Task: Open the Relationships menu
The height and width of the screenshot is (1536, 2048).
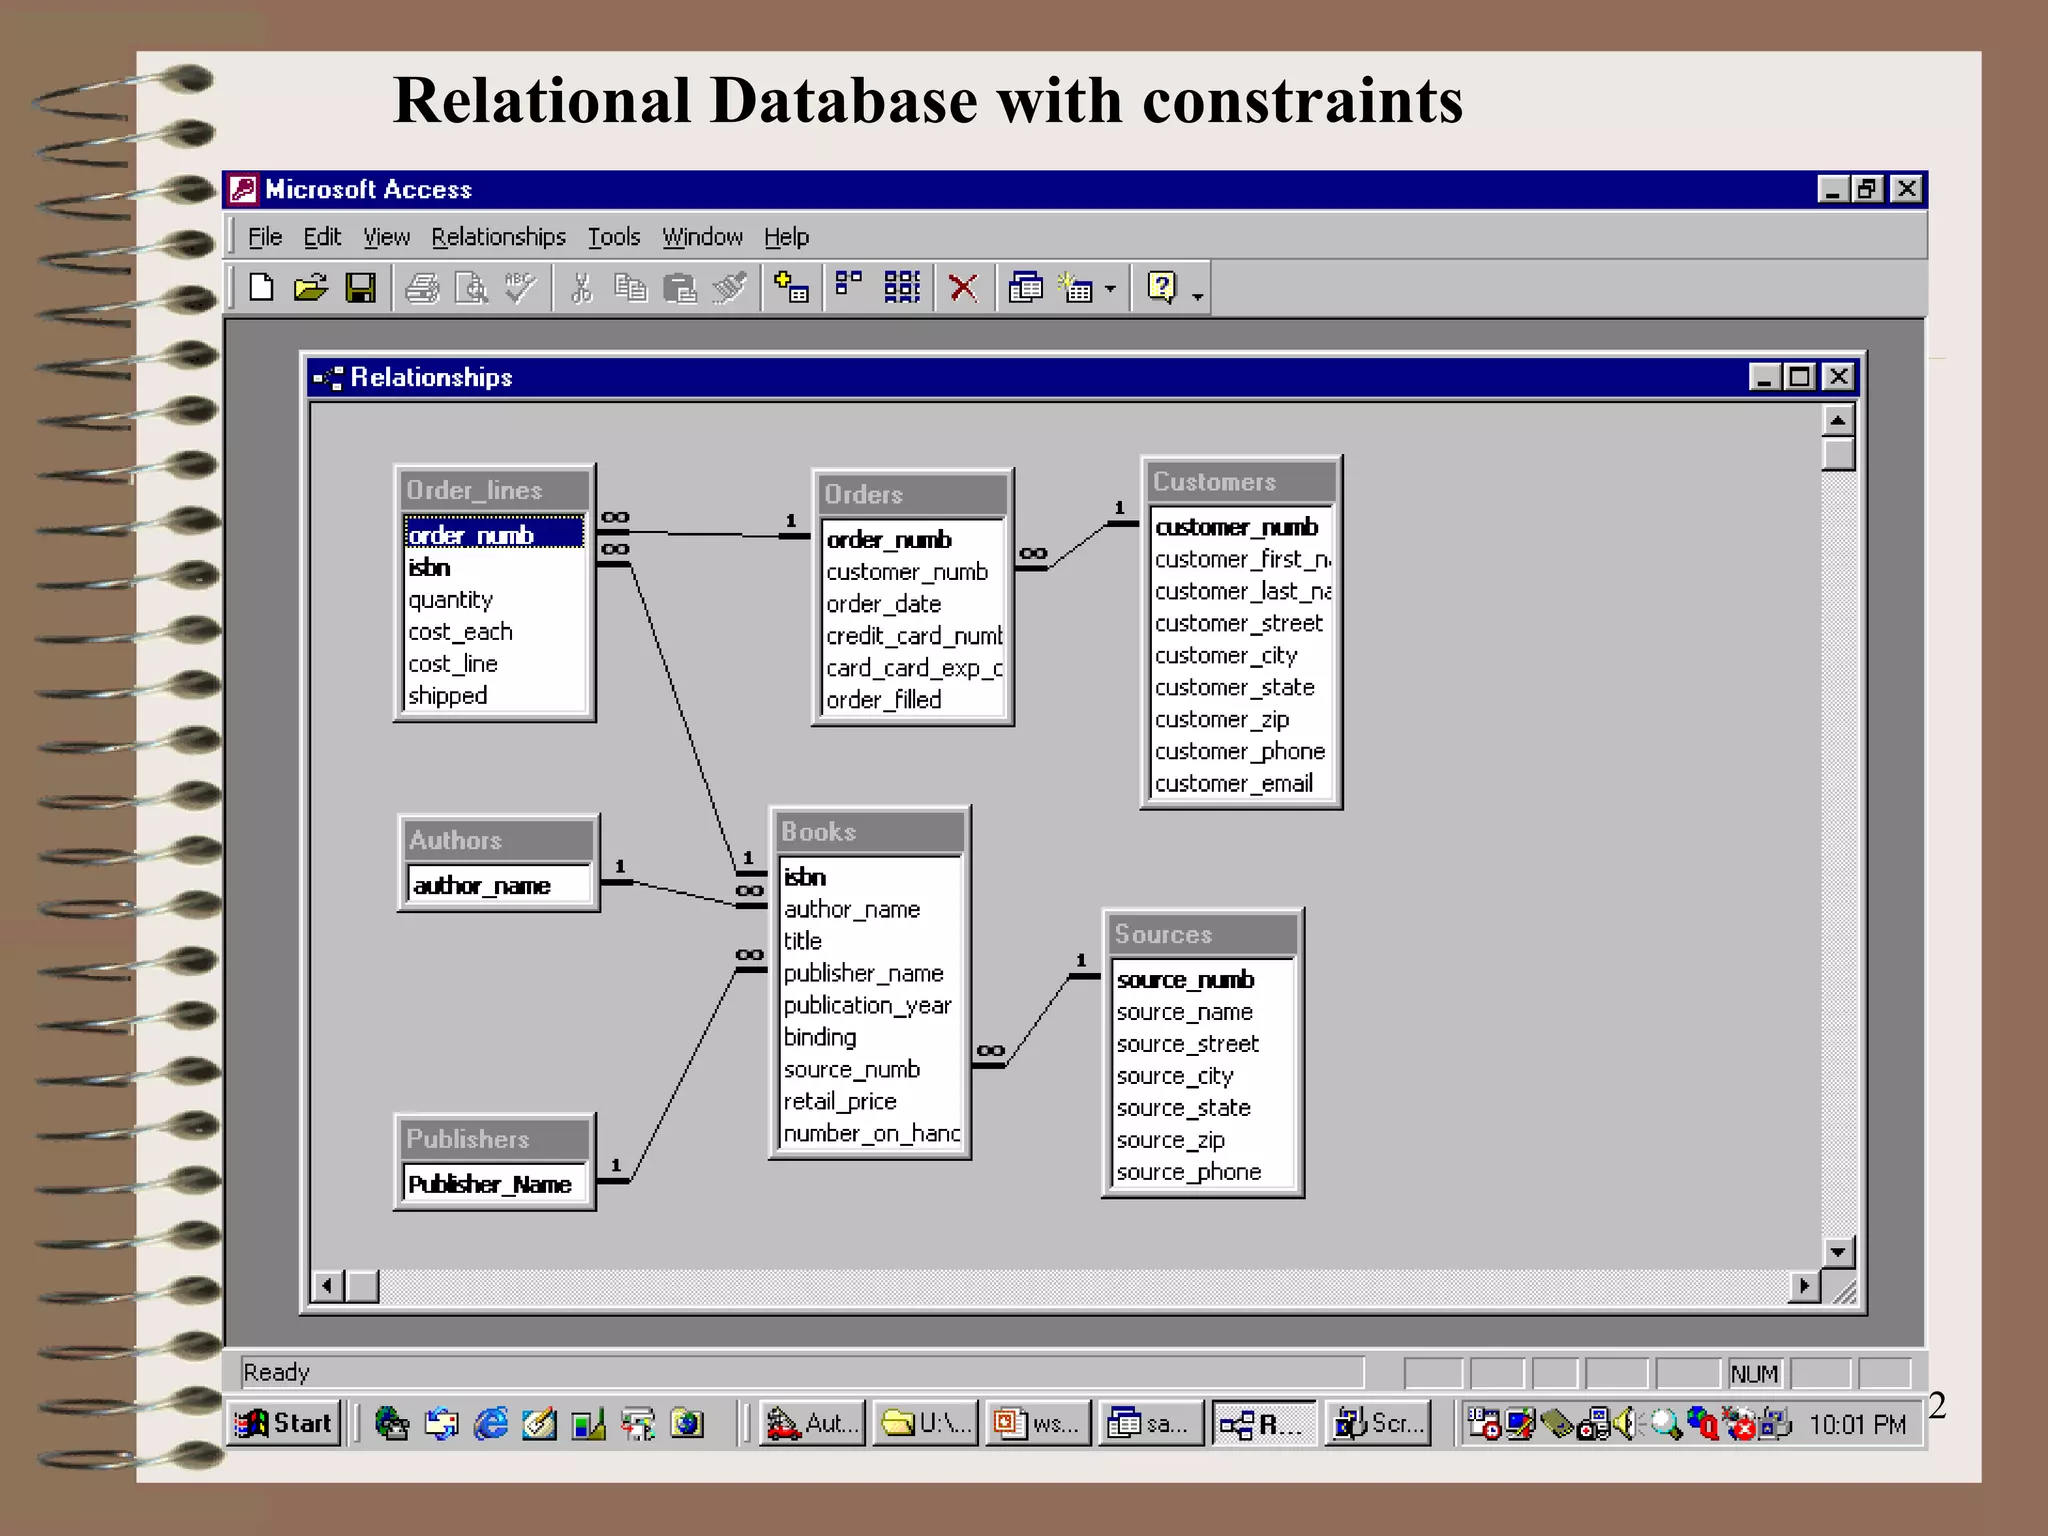Action: 498,237
